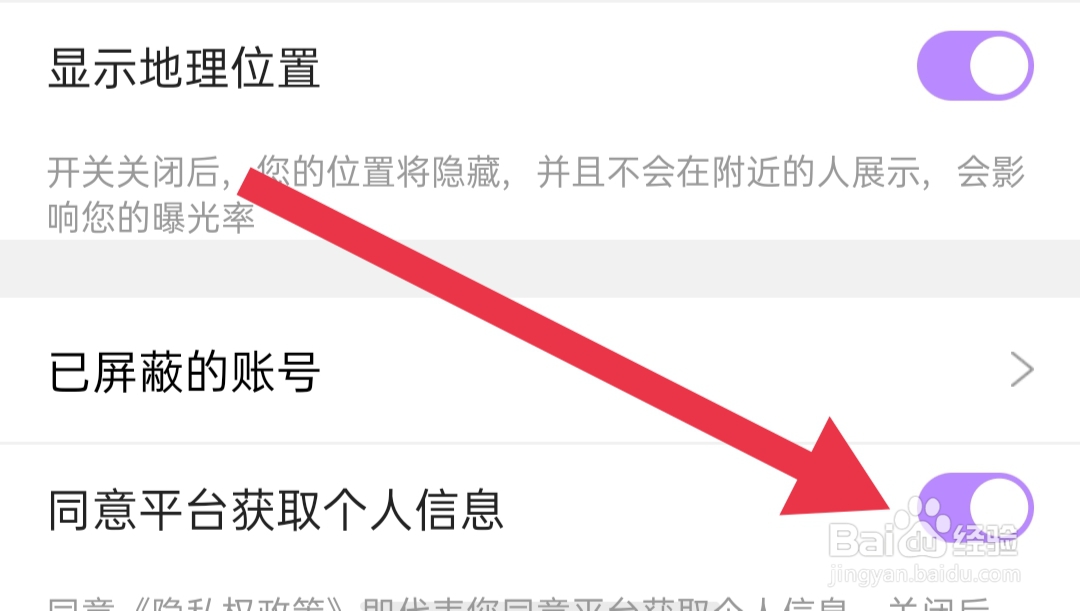Disable the 同意平台获取个人信息 switch

coord(975,508)
